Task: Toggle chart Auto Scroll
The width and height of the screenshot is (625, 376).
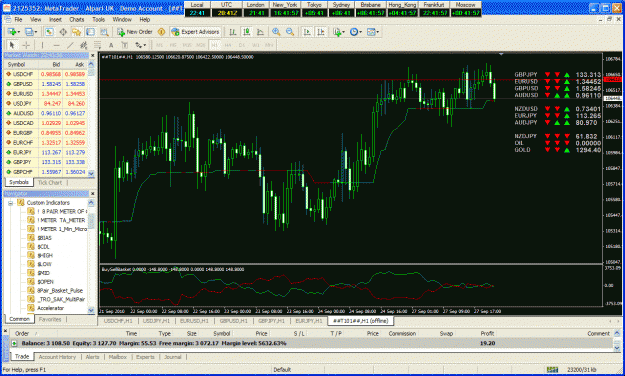Action: pyautogui.click(x=307, y=32)
